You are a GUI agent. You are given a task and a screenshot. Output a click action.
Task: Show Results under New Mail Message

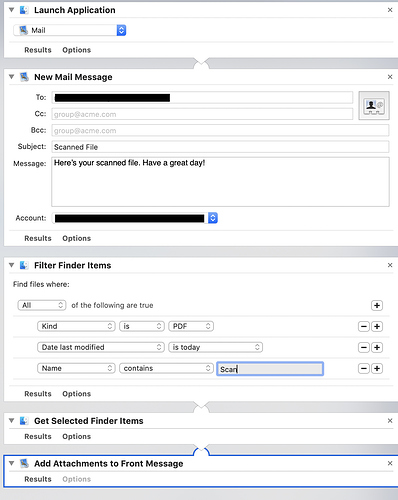point(38,238)
